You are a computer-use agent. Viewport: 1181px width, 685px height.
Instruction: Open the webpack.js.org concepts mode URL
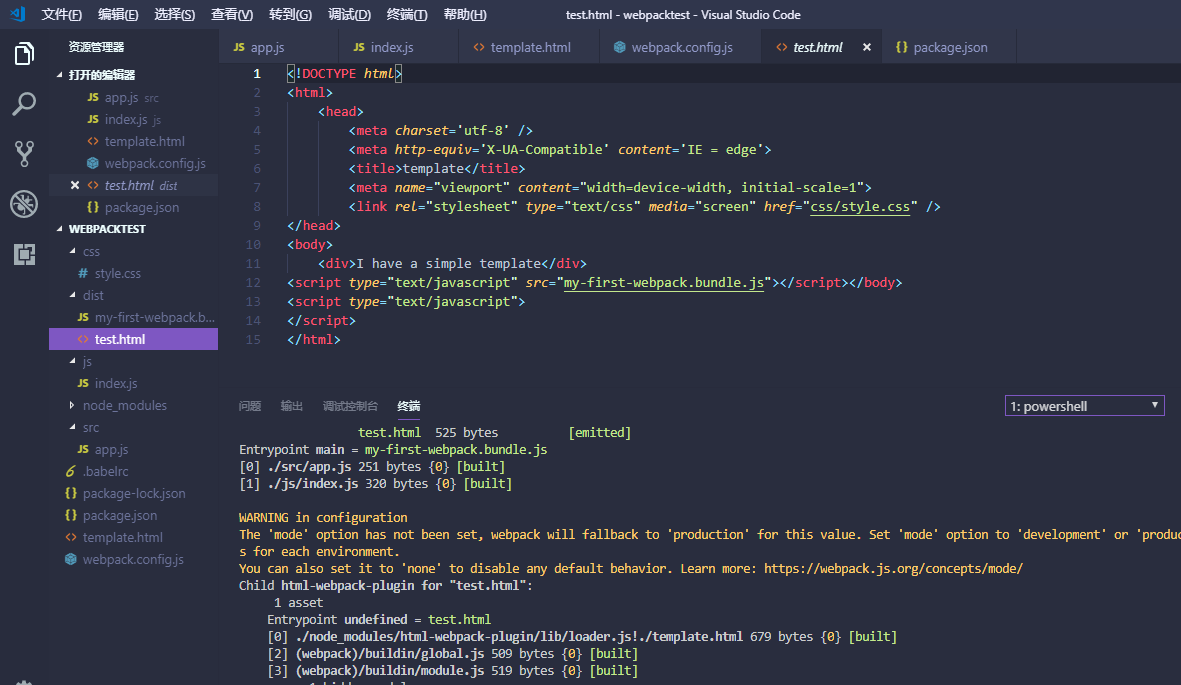(x=893, y=568)
